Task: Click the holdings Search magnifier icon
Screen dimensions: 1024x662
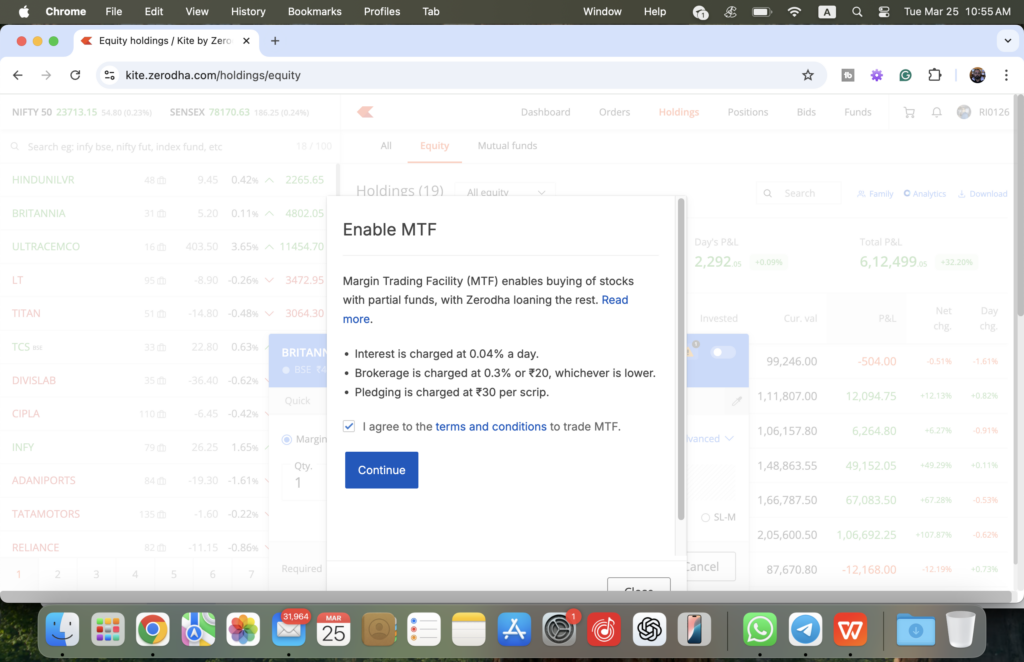Action: pyautogui.click(x=768, y=193)
